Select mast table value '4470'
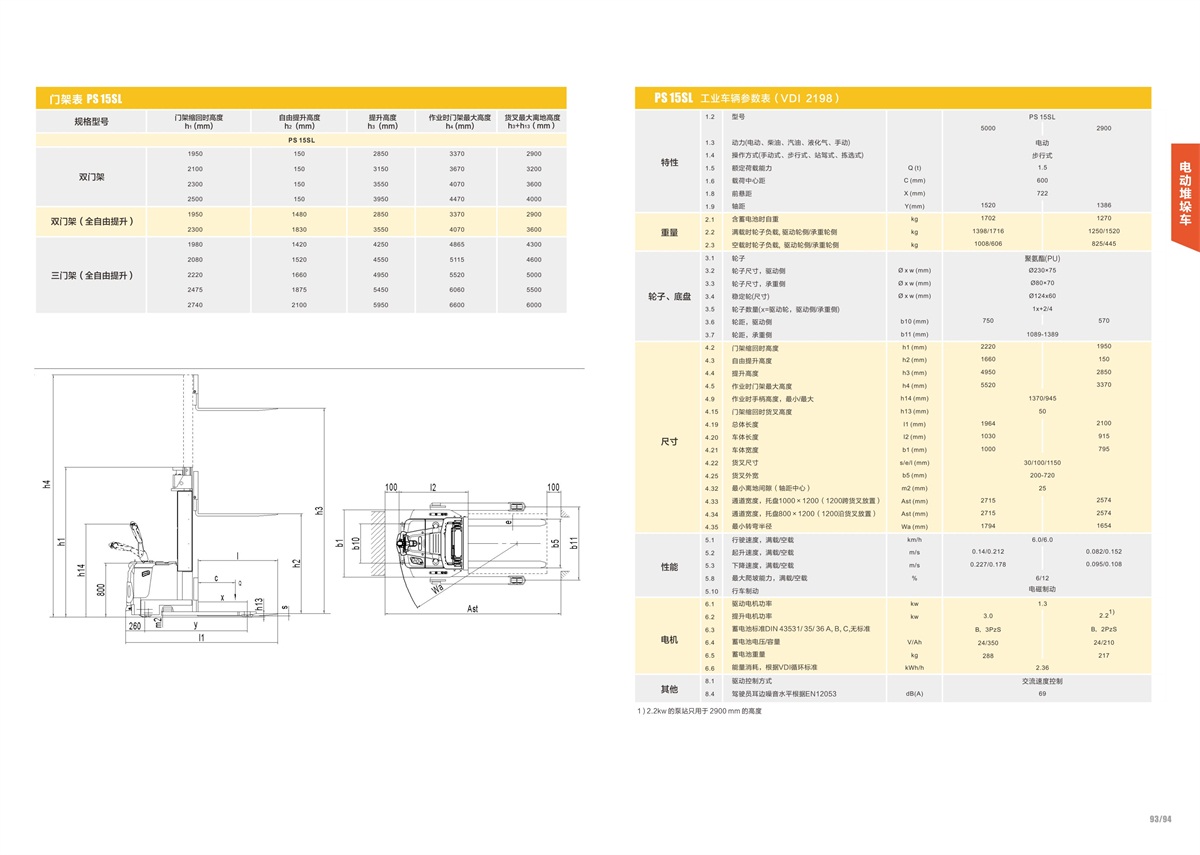Screen dimensions: 1200x855 457,199
